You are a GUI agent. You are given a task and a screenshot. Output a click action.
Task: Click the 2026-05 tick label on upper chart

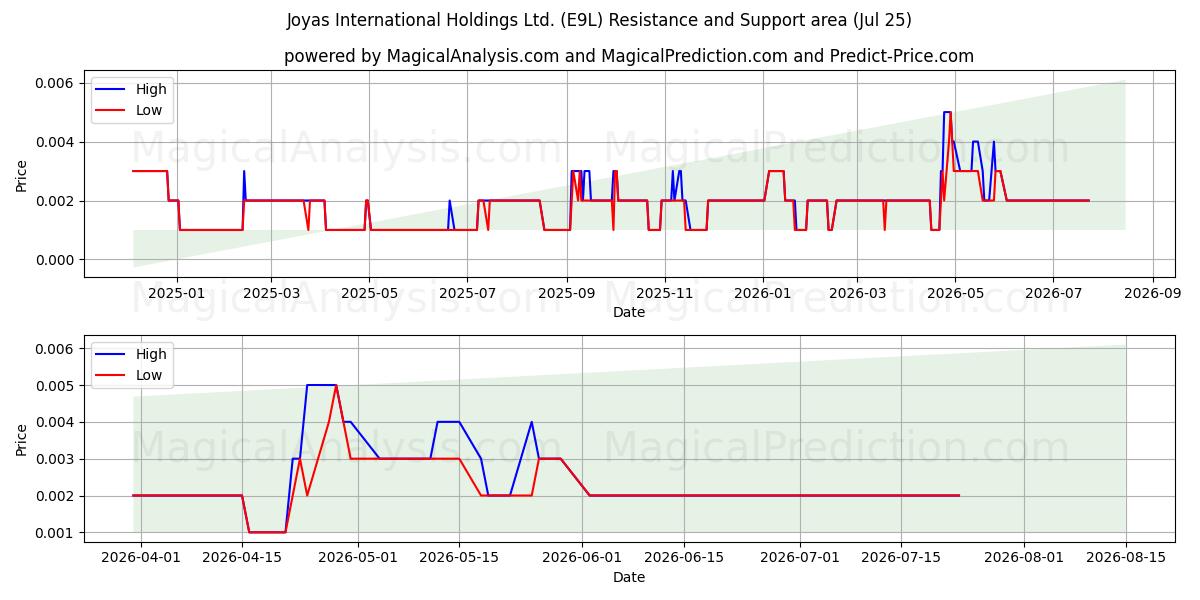[956, 294]
